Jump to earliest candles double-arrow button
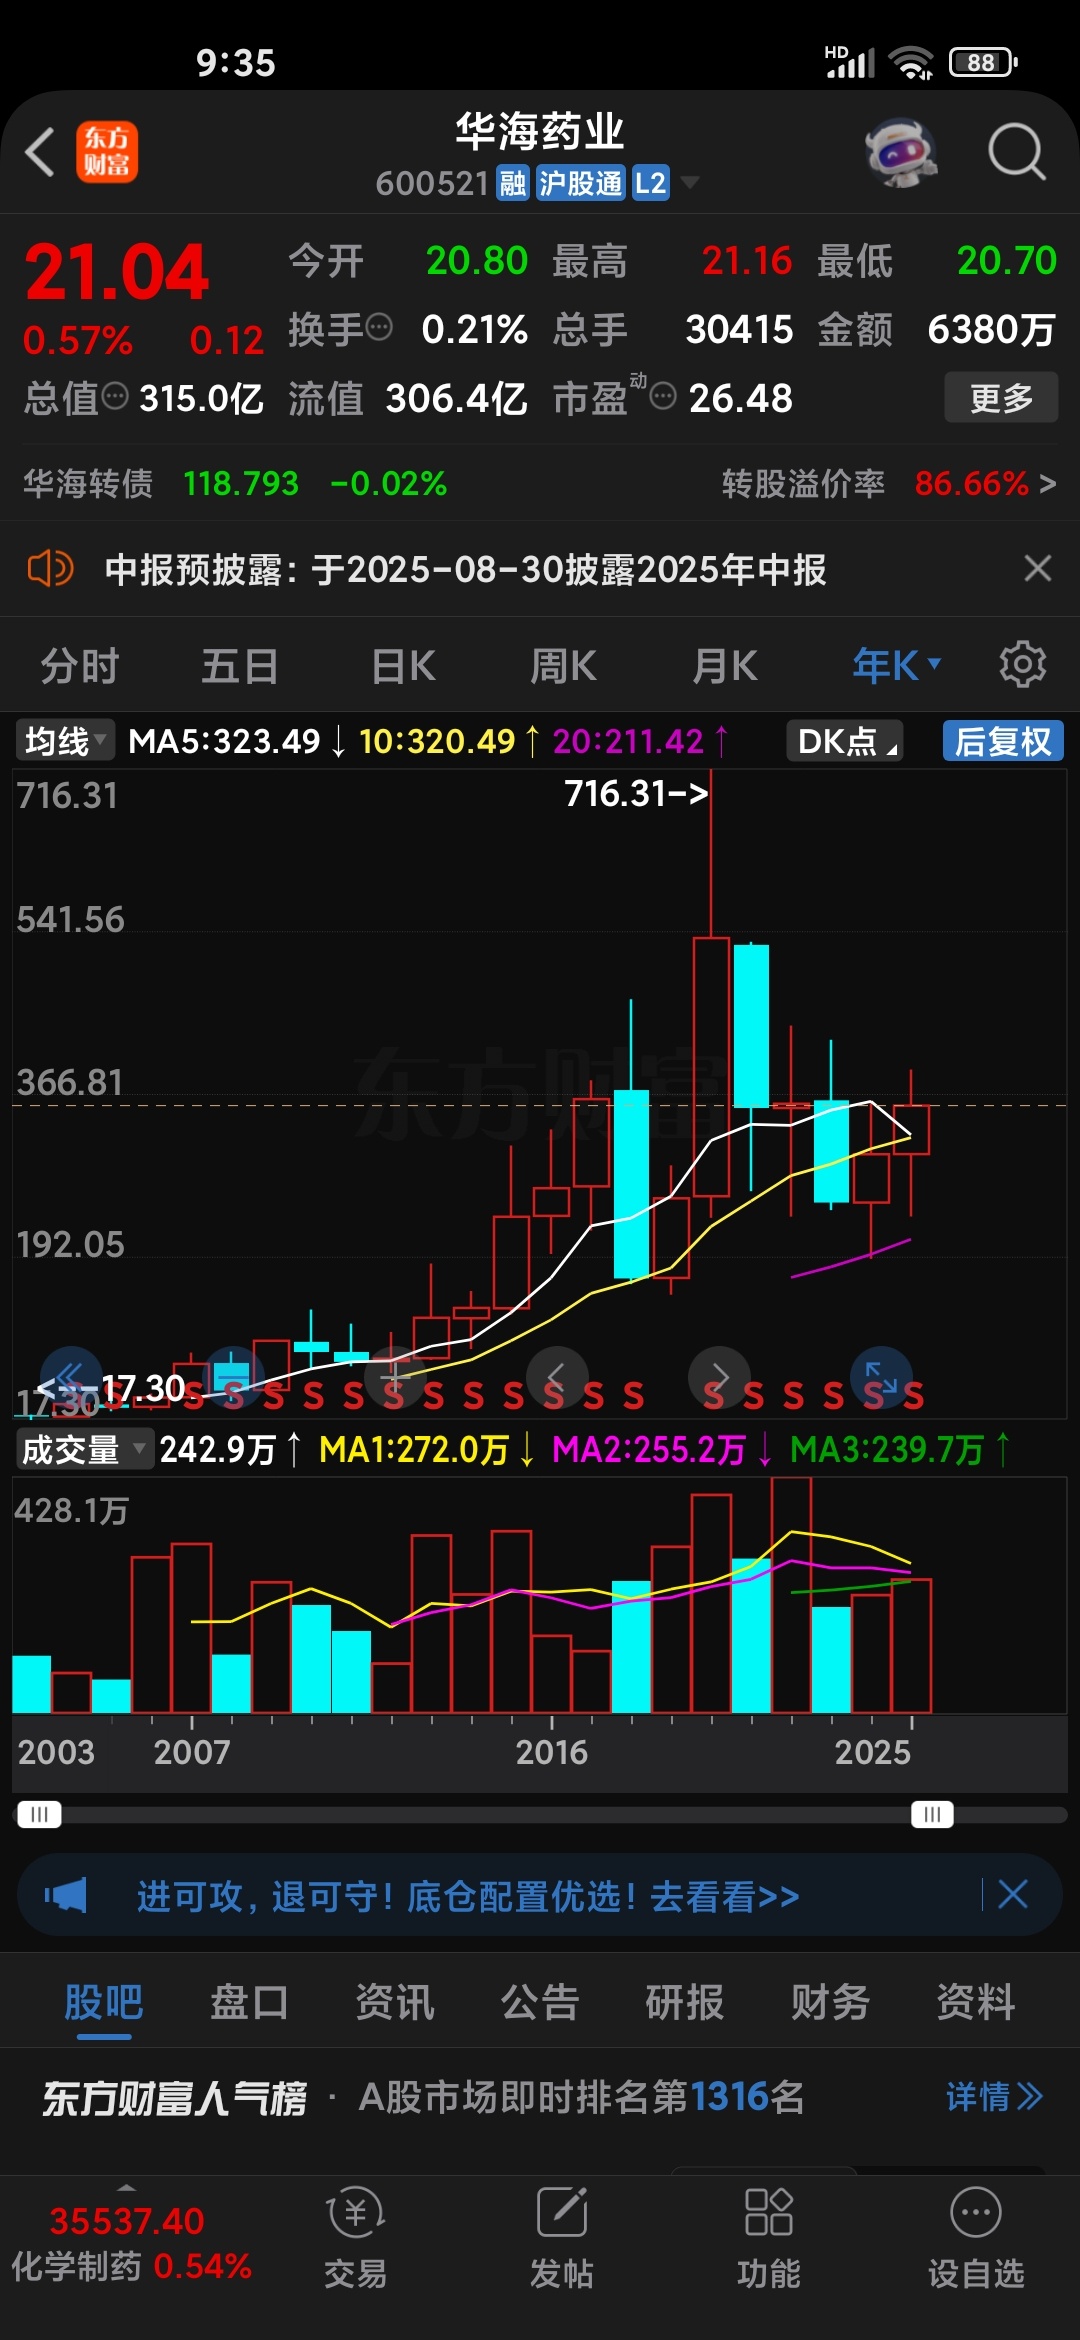This screenshot has height=2340, width=1080. (x=71, y=1378)
